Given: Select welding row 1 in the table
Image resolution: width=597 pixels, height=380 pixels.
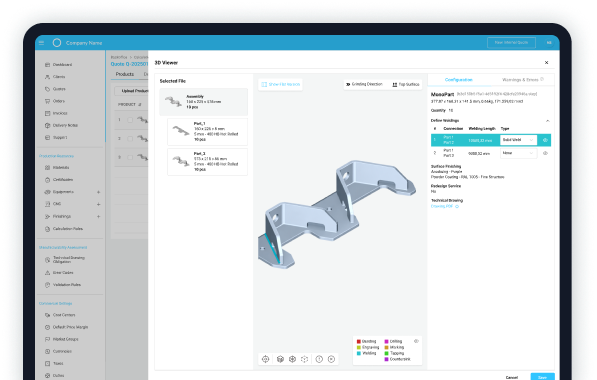Looking at the screenshot, I should click(x=491, y=140).
